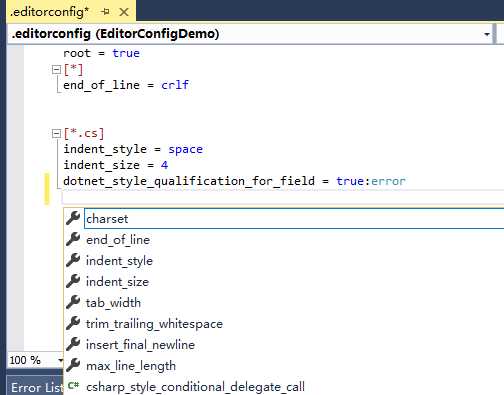The image size is (504, 395).
Task: Click the wrench icon beside end_of_line suggestion
Action: 73,239
